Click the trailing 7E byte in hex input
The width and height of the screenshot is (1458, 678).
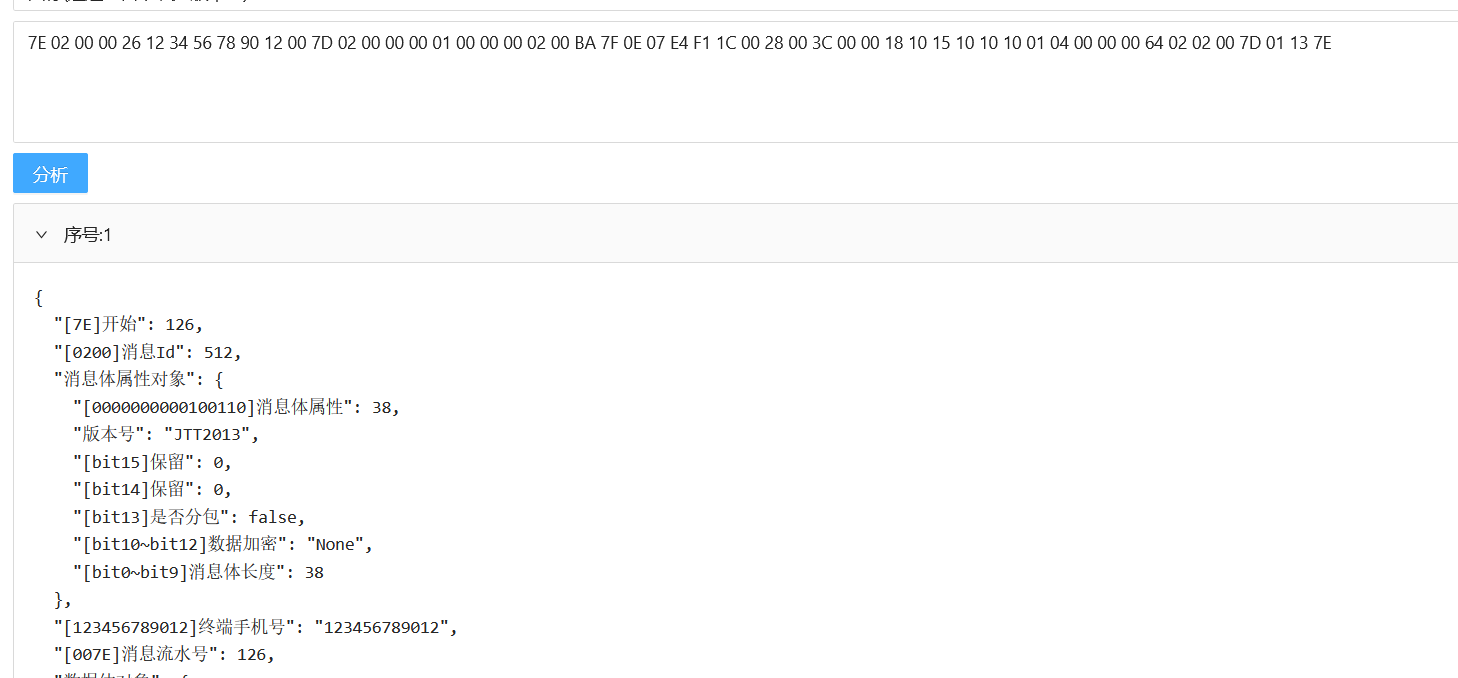[x=1321, y=43]
